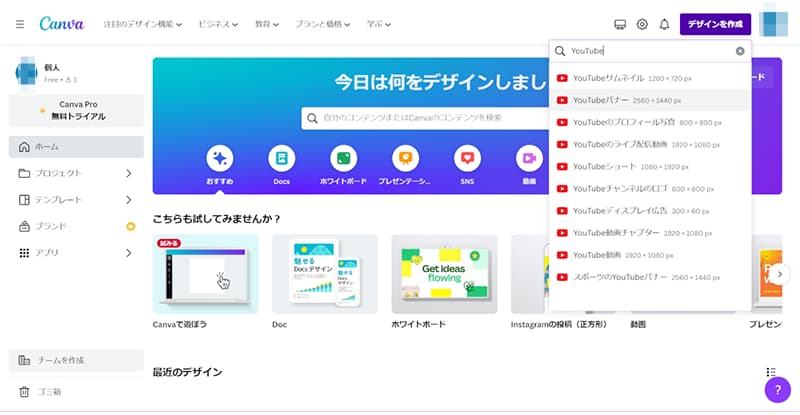Screen dimensions: 800x415
Task: Select the Docs category icon
Action: tap(282, 158)
